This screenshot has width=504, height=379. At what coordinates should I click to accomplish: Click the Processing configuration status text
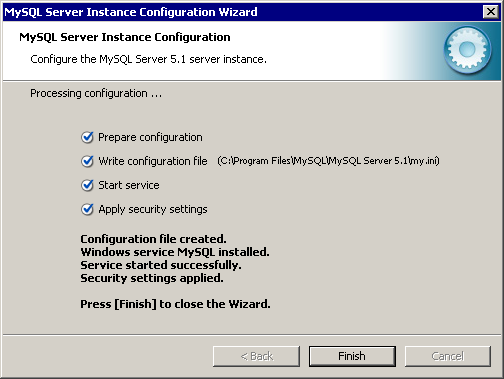point(96,93)
